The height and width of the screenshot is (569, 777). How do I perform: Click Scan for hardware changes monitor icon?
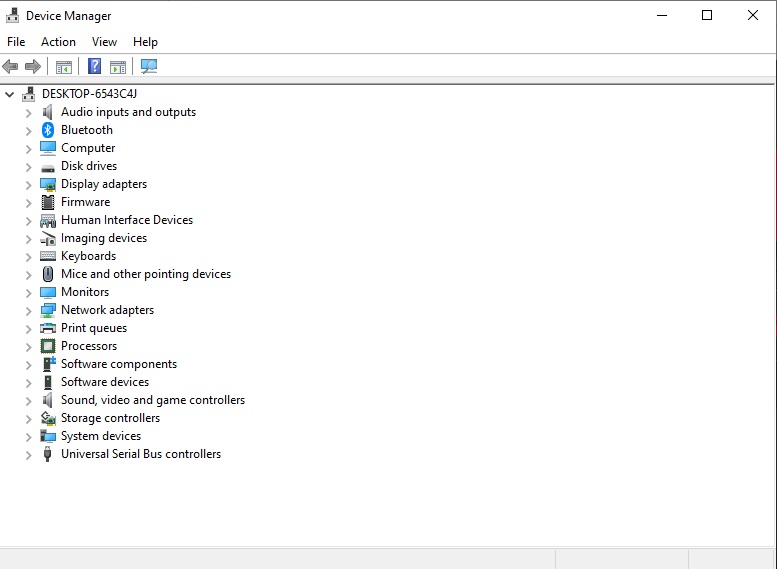coord(149,66)
